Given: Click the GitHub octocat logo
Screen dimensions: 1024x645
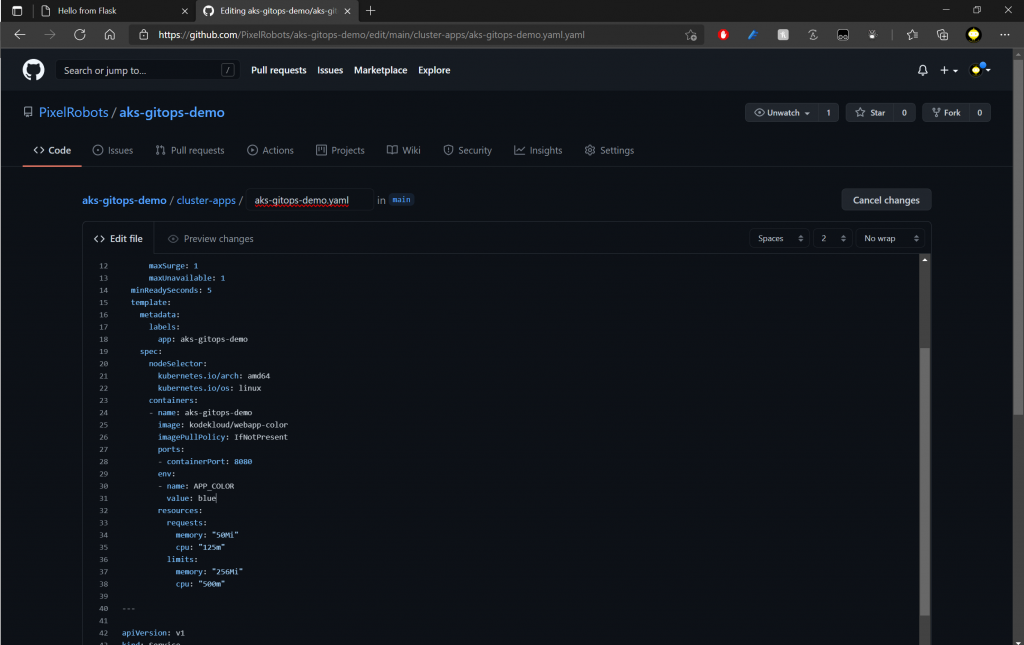Looking at the screenshot, I should click(x=33, y=70).
